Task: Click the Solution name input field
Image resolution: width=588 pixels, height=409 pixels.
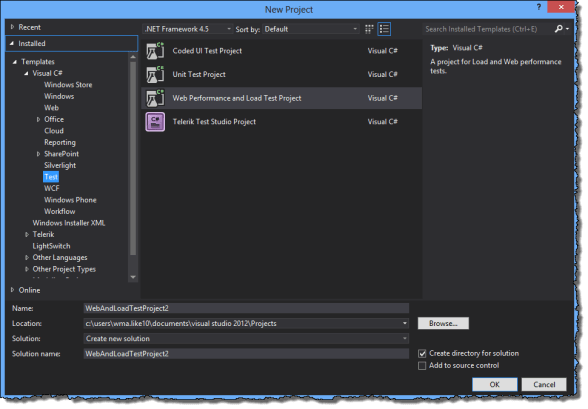Action: 246,354
